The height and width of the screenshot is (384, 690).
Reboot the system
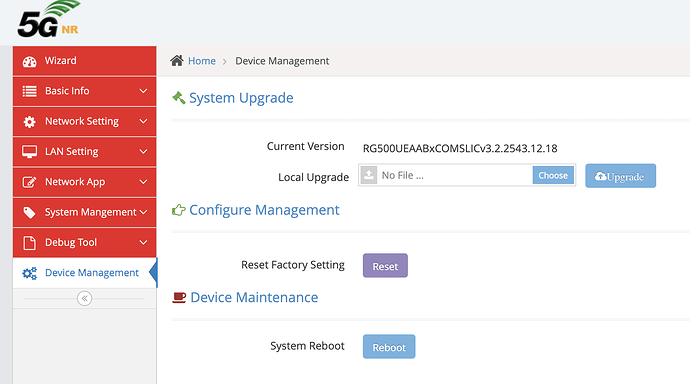[389, 347]
